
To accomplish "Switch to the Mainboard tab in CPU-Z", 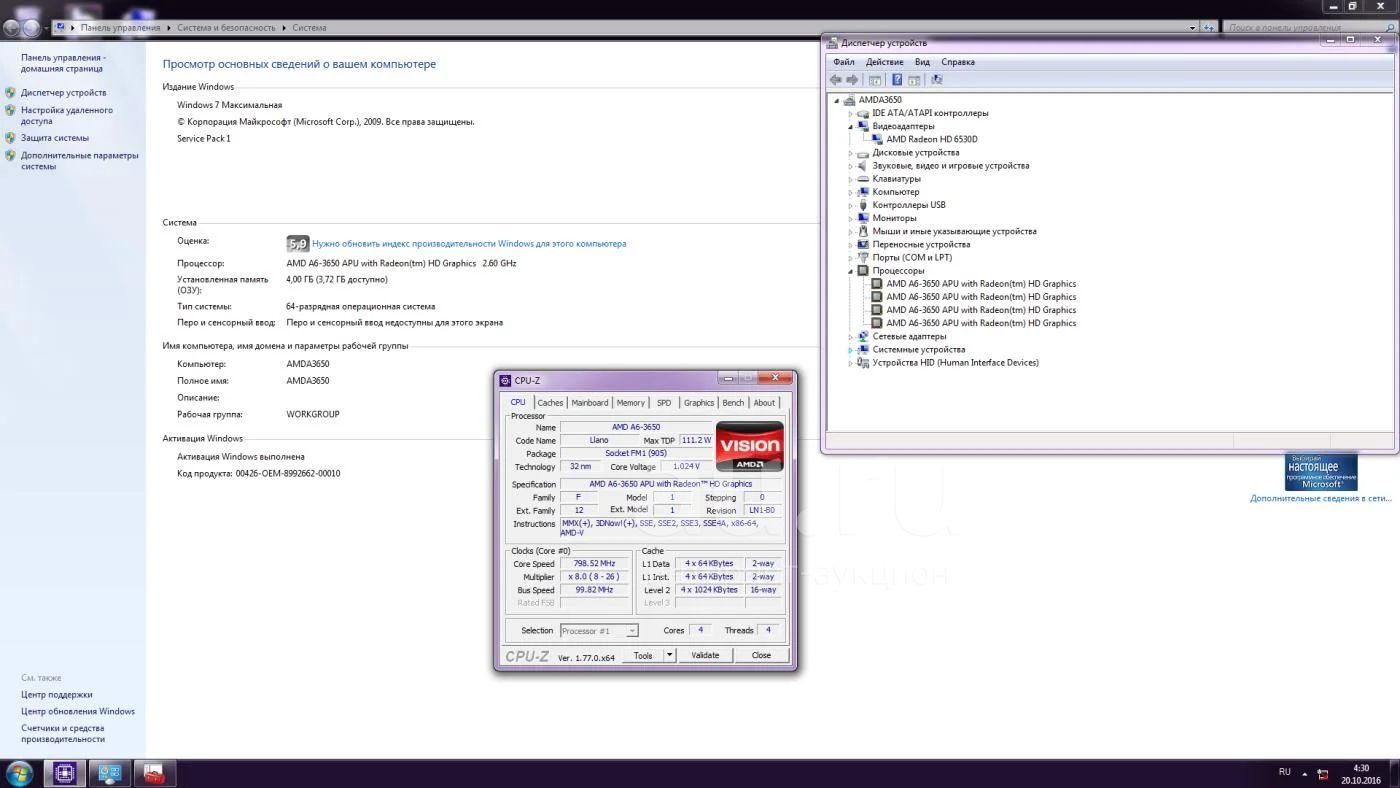I will point(590,403).
